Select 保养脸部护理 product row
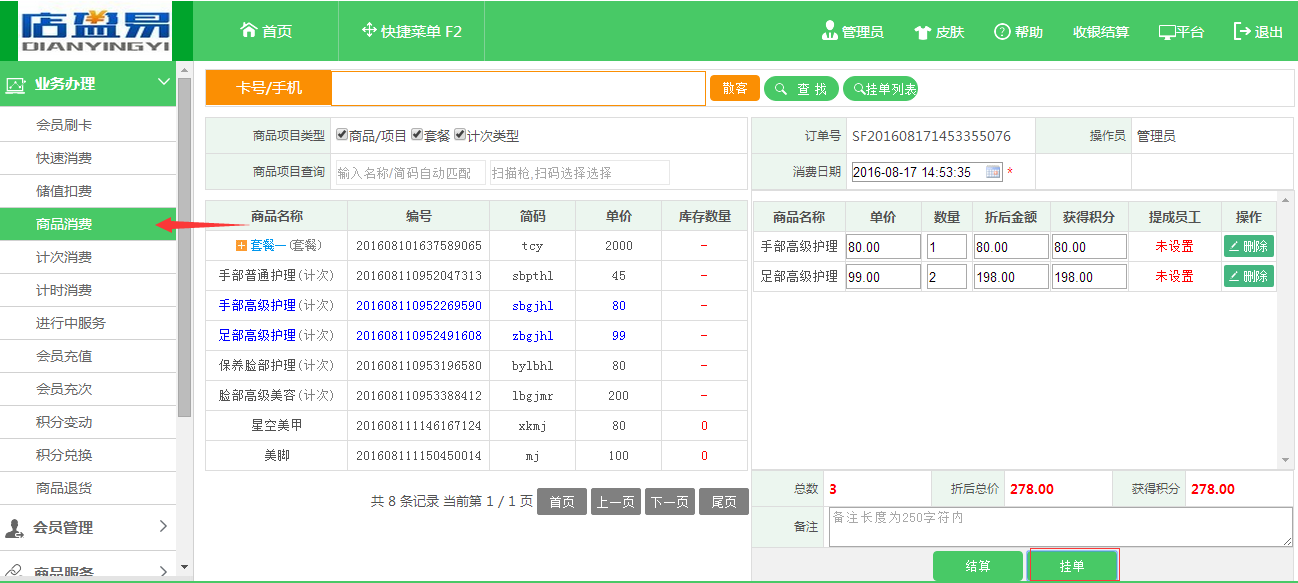1298x583 pixels. click(476, 366)
